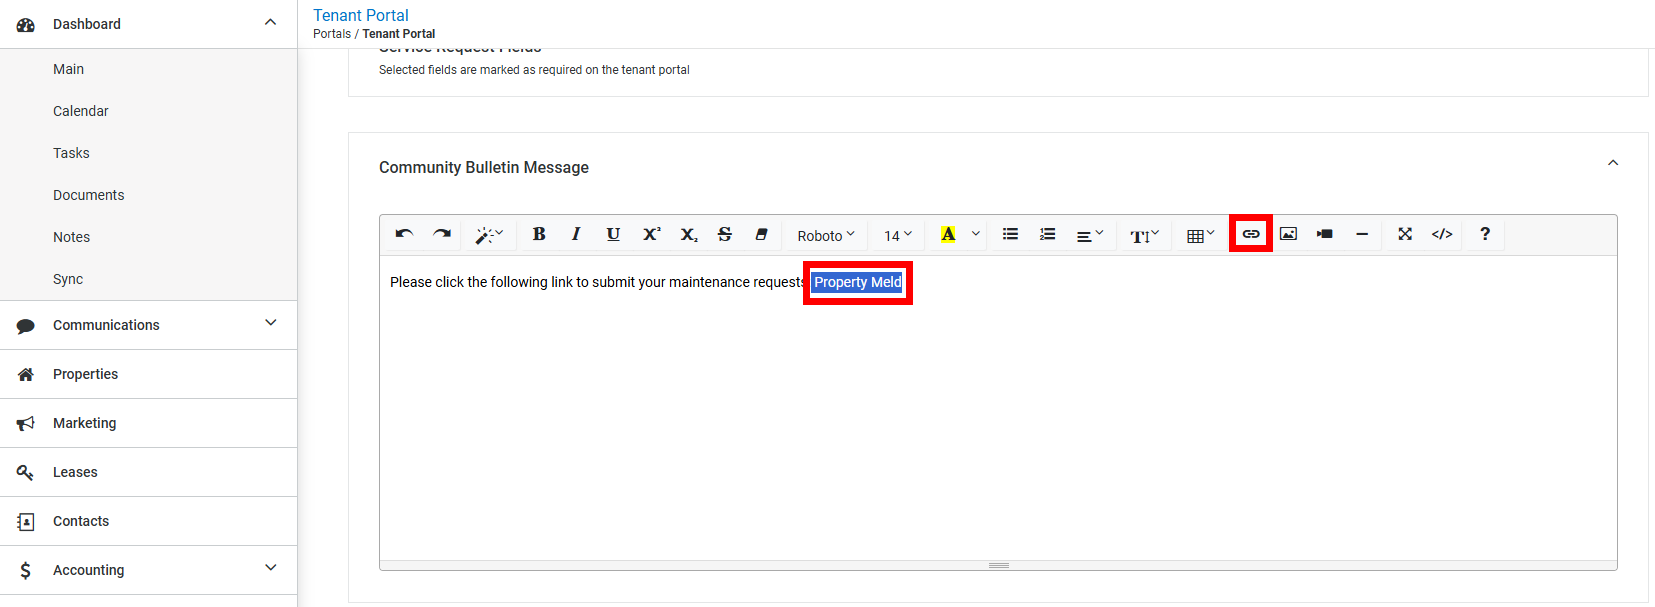This screenshot has width=1655, height=607.
Task: Click the insert link icon
Action: 1251,234
